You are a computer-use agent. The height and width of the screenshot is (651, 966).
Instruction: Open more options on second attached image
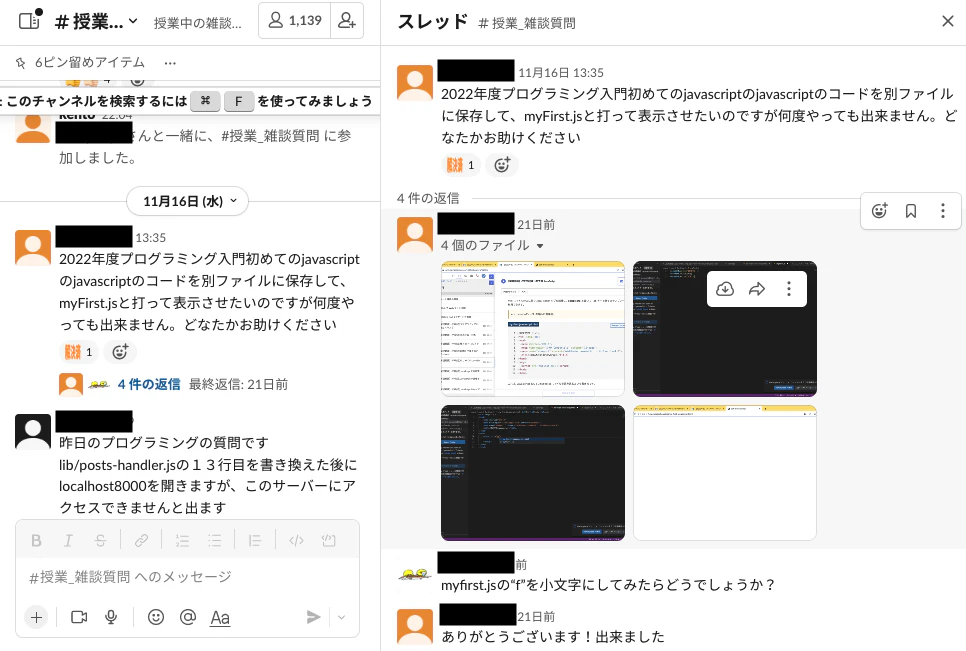tap(789, 289)
